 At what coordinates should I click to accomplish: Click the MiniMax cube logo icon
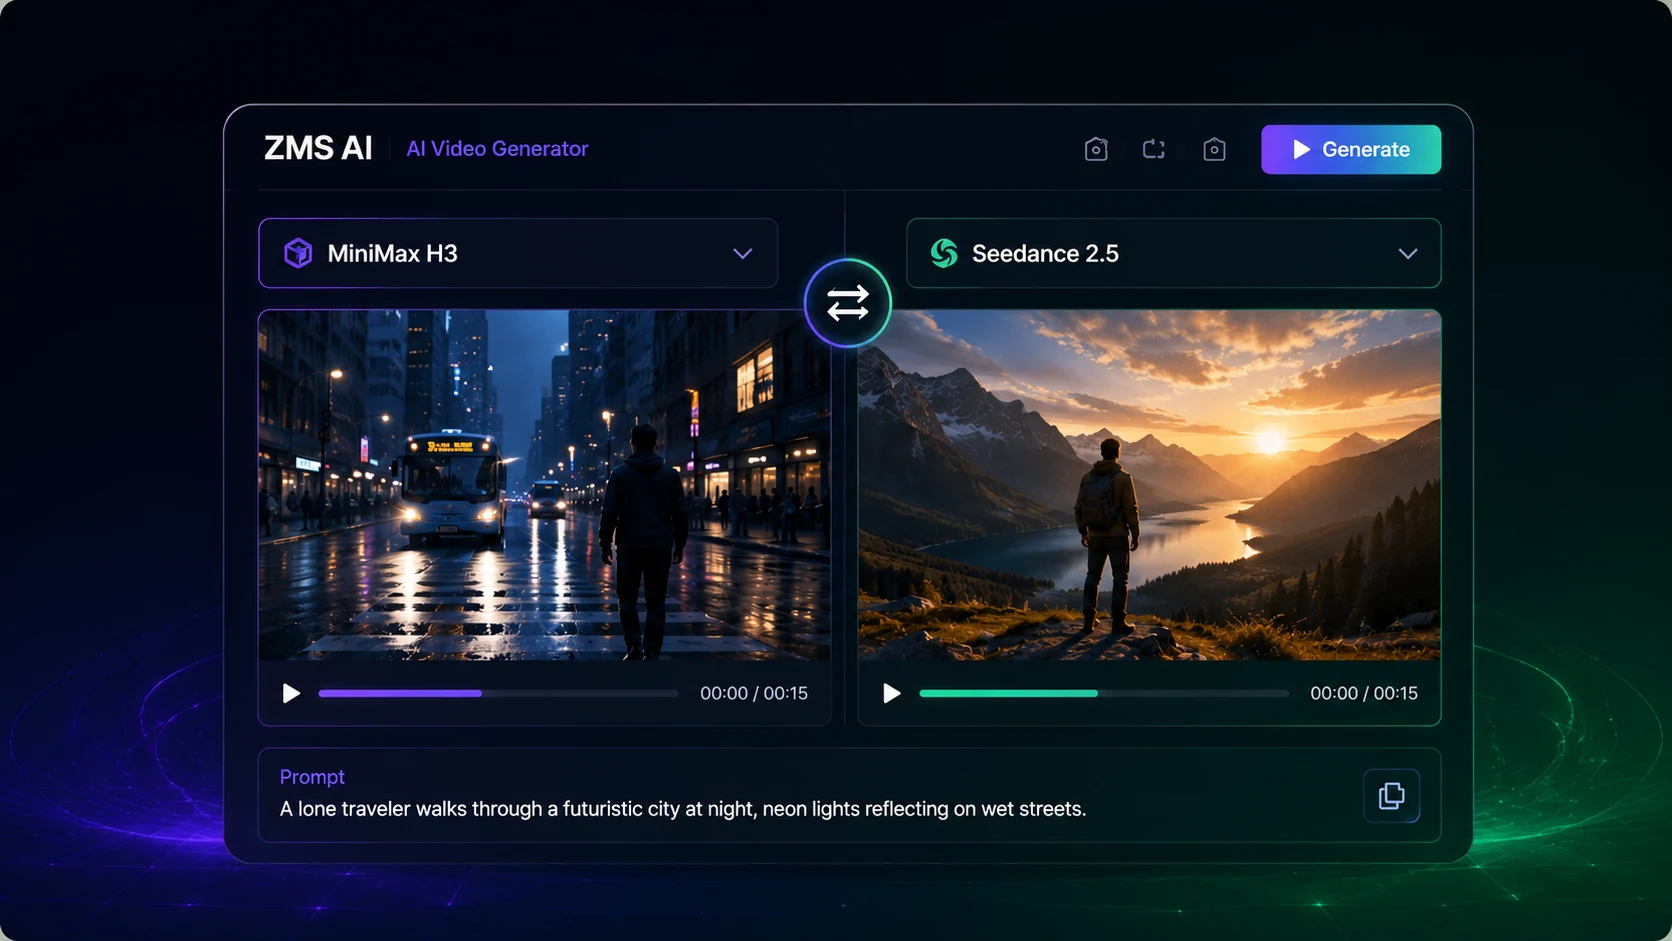point(298,253)
